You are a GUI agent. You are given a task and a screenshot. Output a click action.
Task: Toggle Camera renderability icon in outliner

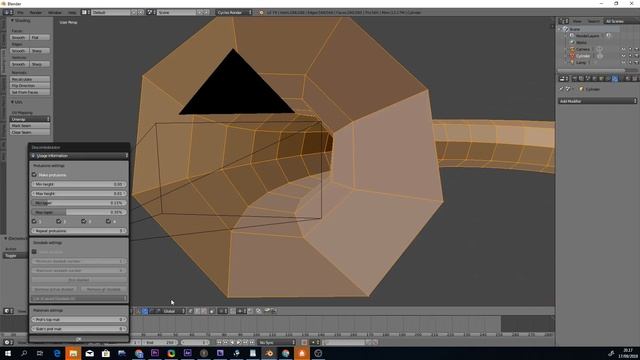click(x=636, y=49)
